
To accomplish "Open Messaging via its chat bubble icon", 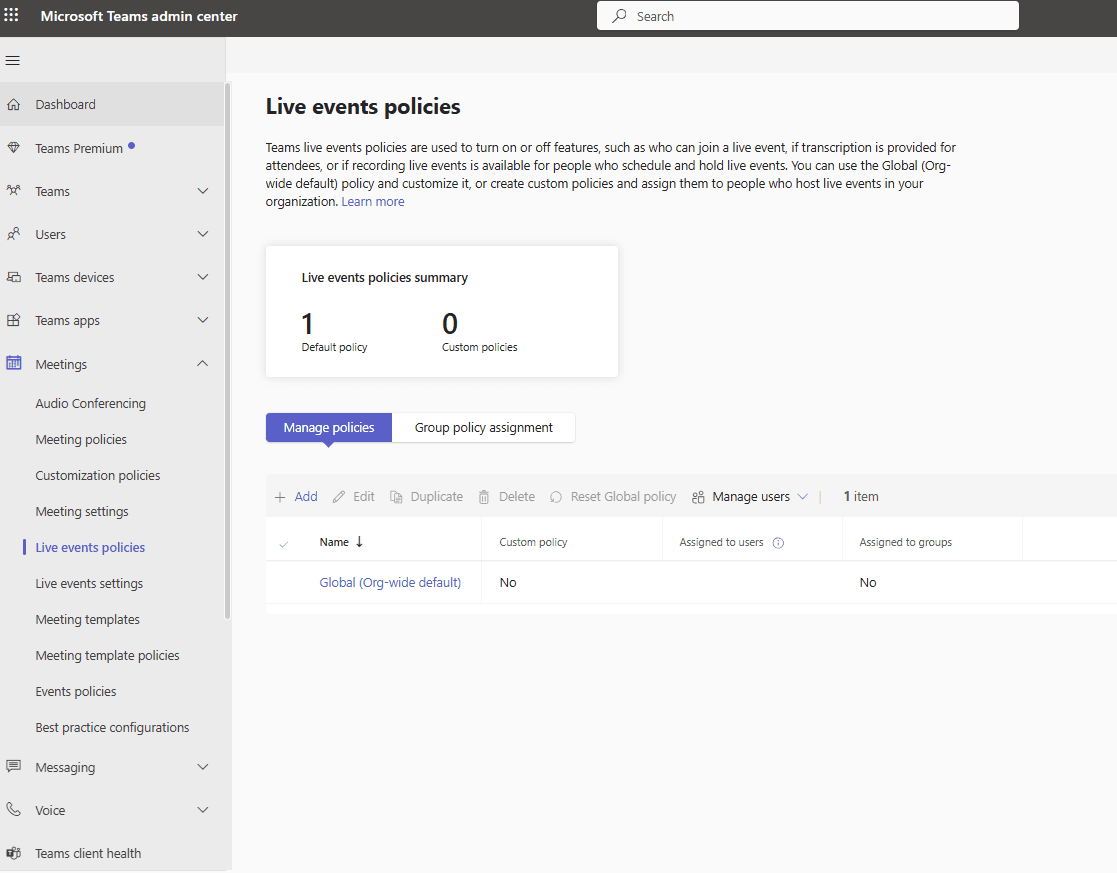I will click(14, 767).
